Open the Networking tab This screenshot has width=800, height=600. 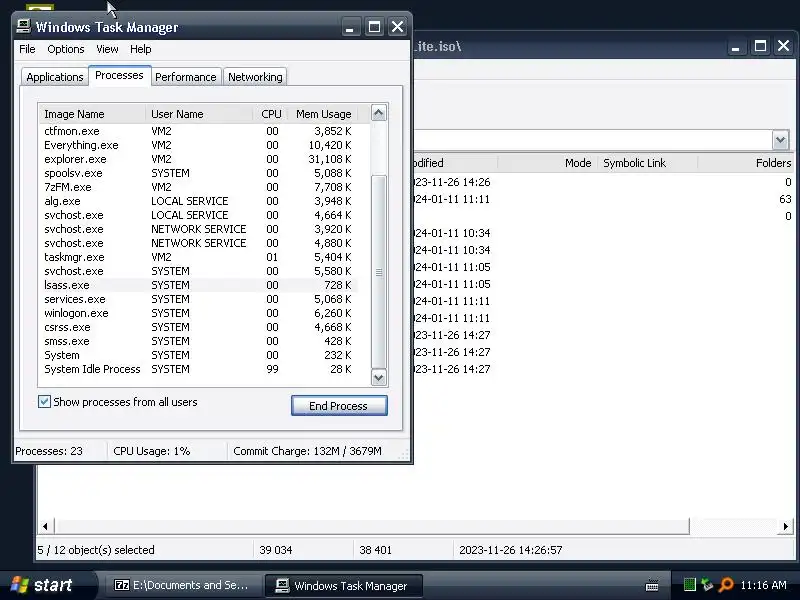click(x=255, y=77)
